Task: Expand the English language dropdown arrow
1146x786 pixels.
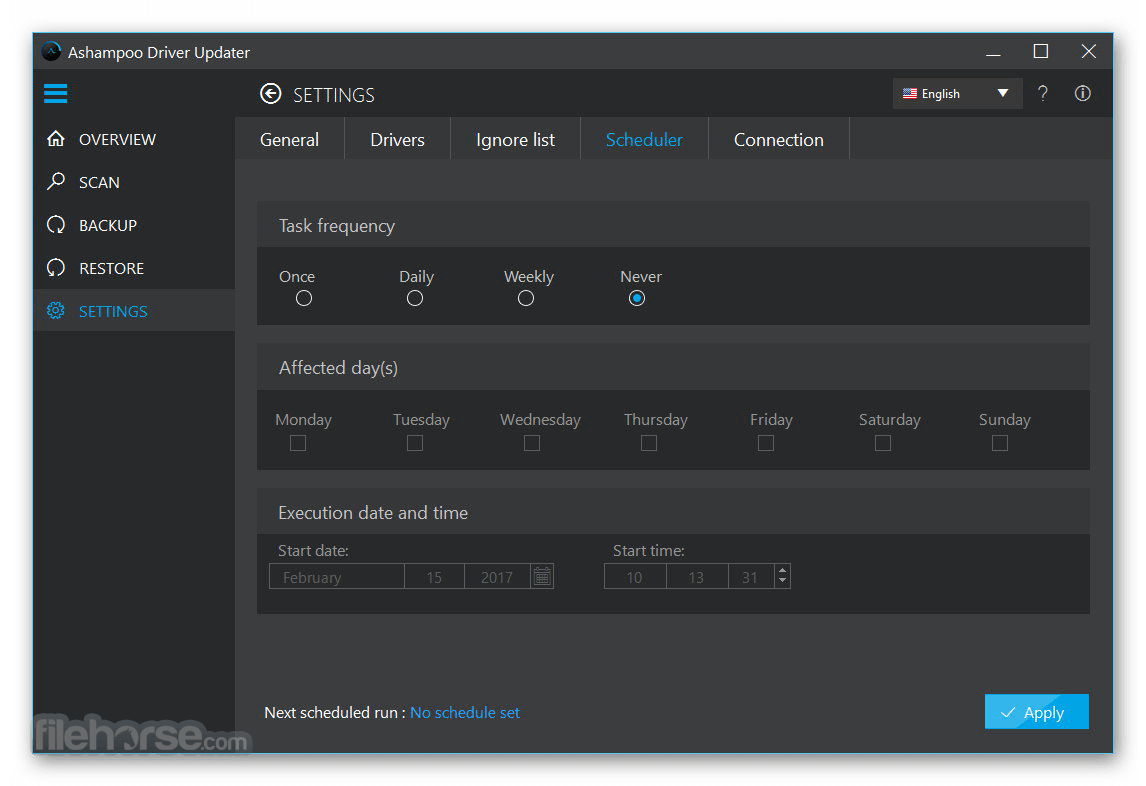Action: pyautogui.click(x=1003, y=94)
